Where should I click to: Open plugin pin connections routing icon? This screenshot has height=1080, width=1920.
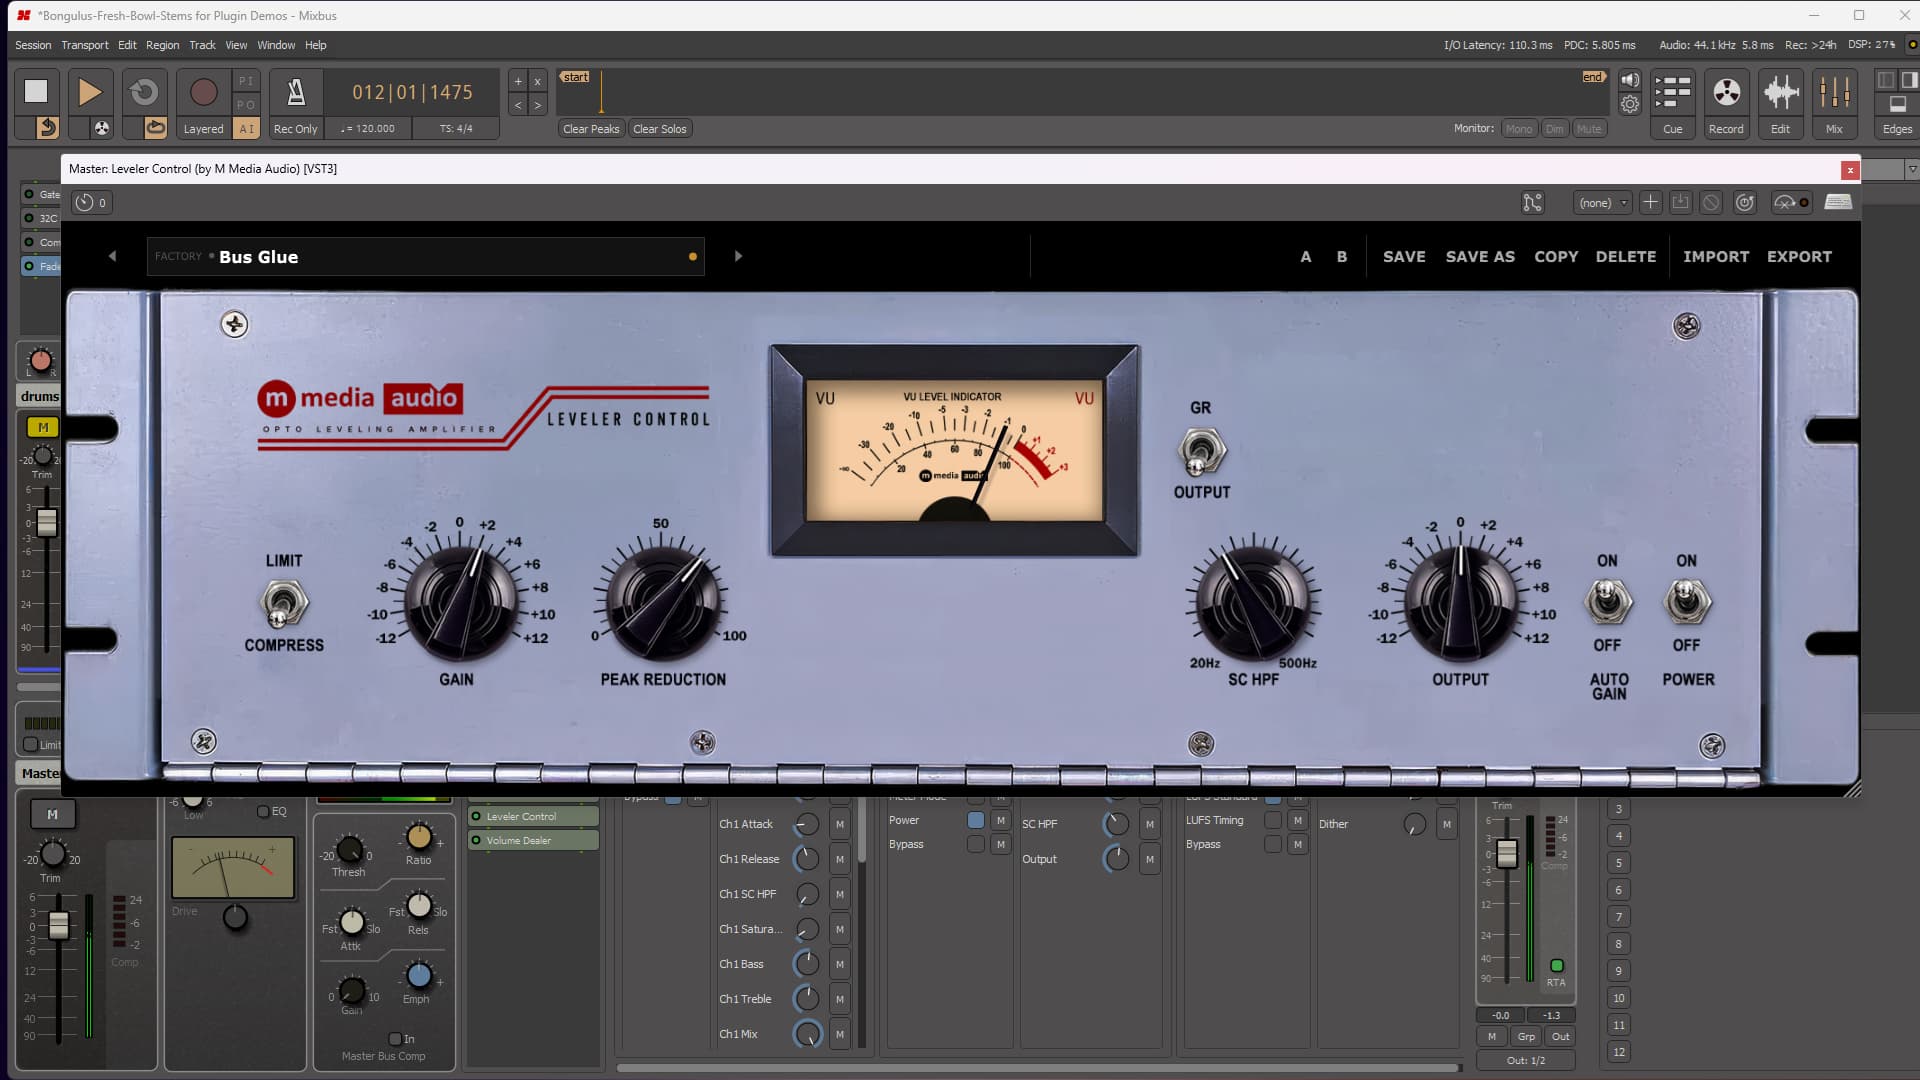pos(1532,203)
